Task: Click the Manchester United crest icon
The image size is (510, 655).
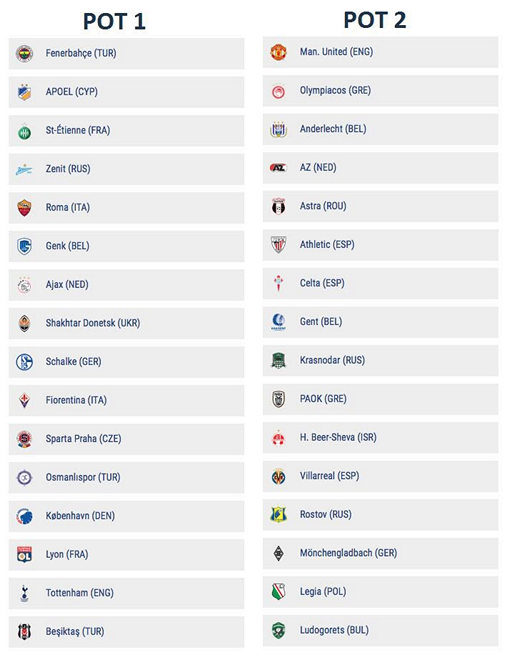Action: [x=279, y=52]
